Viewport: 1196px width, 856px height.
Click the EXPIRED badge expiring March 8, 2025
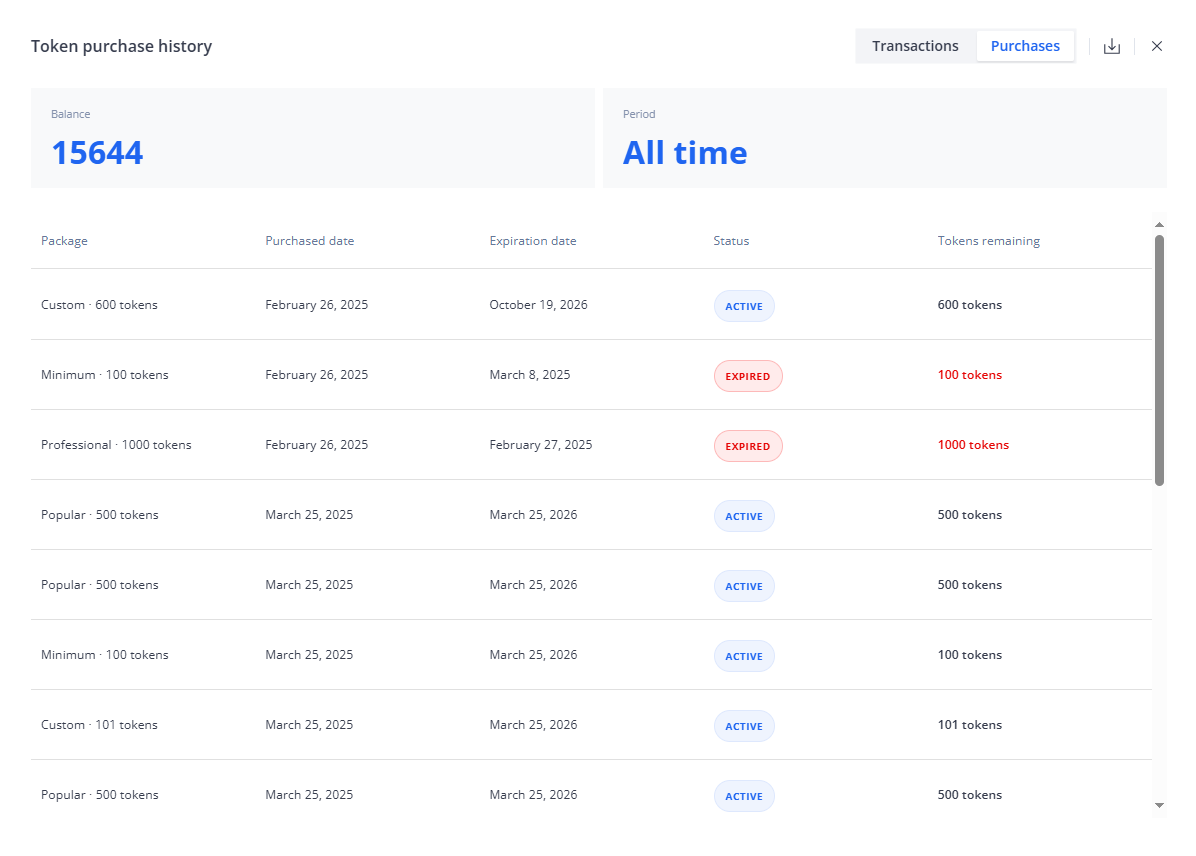pyautogui.click(x=747, y=376)
